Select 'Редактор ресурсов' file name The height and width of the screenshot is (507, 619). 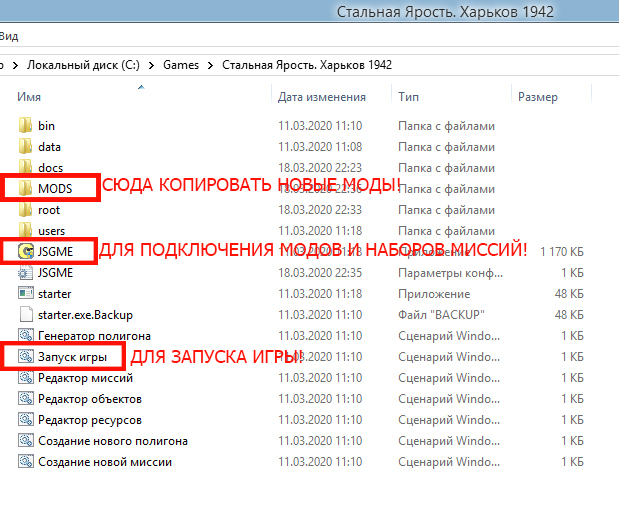click(x=90, y=420)
